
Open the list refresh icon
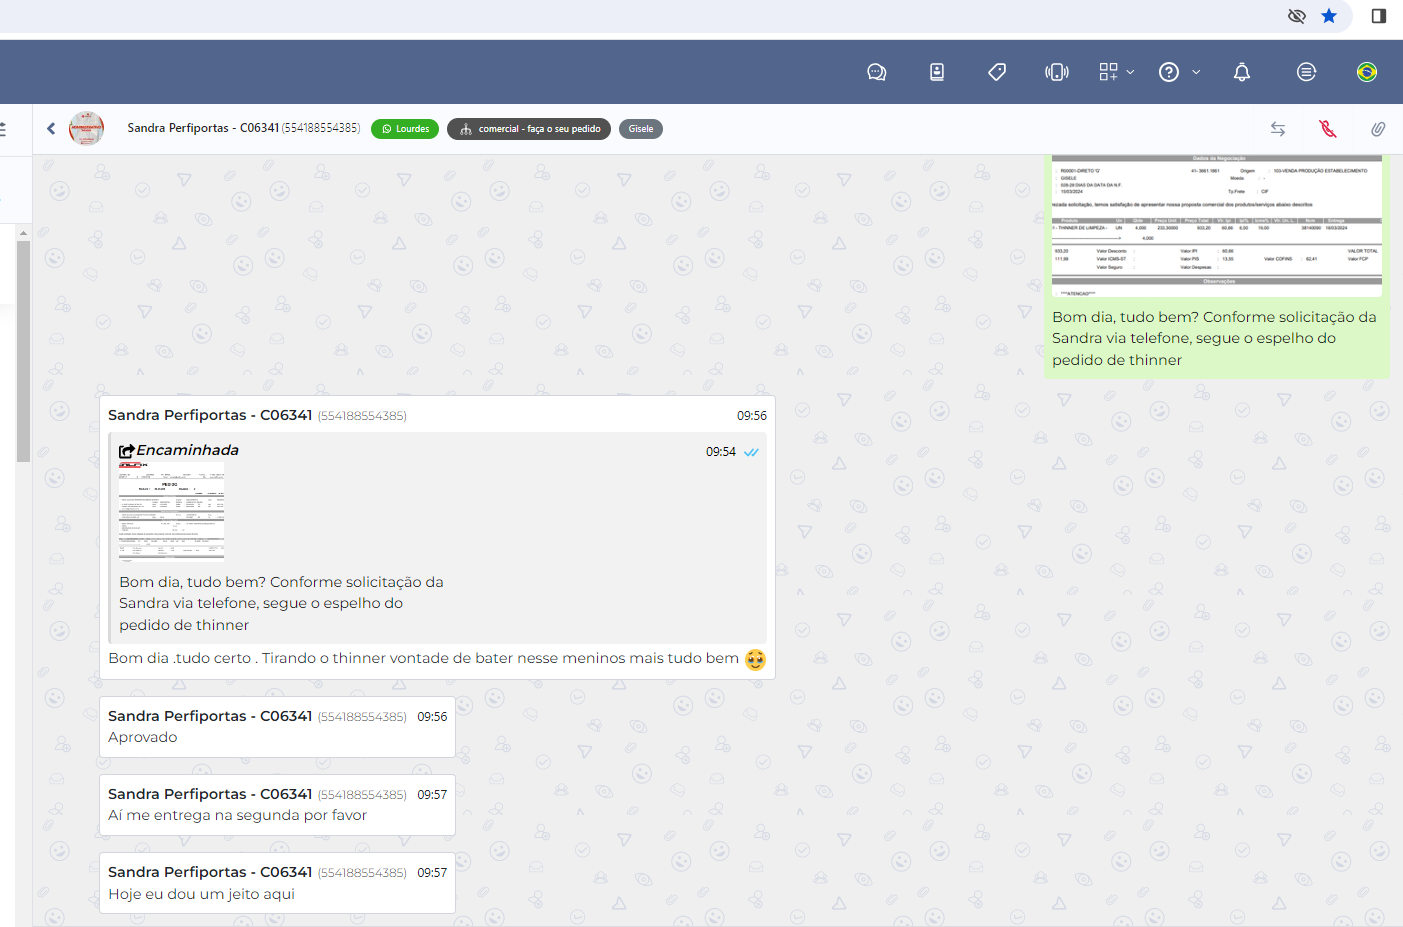1306,72
